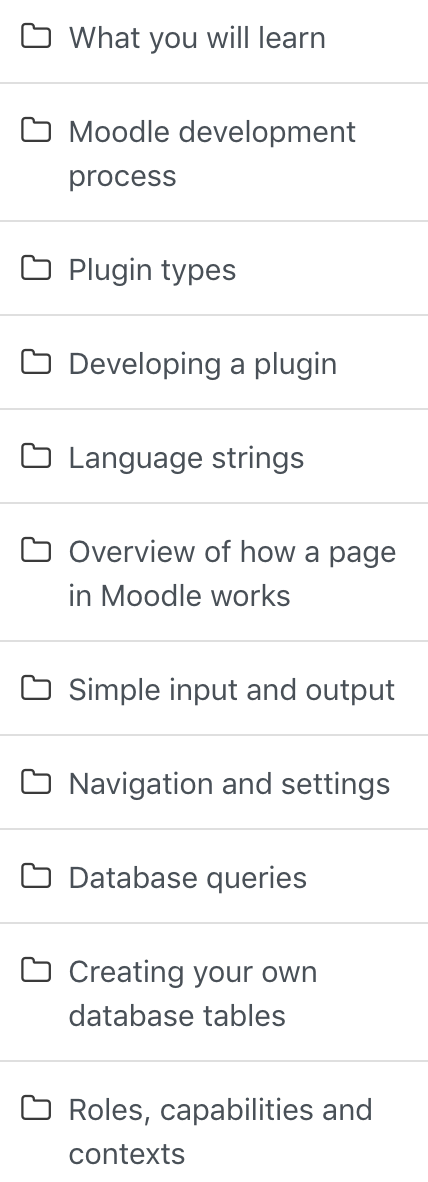
Task: Click the Navigation and settings folder icon
Action: (35, 782)
